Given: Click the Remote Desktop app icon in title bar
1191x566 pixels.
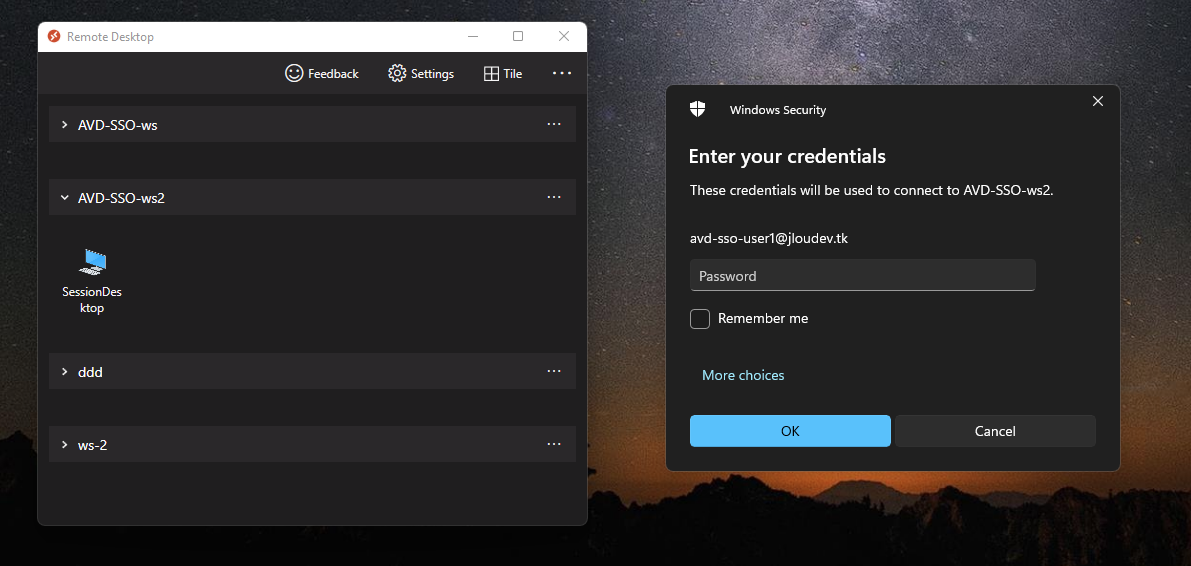Looking at the screenshot, I should point(54,36).
